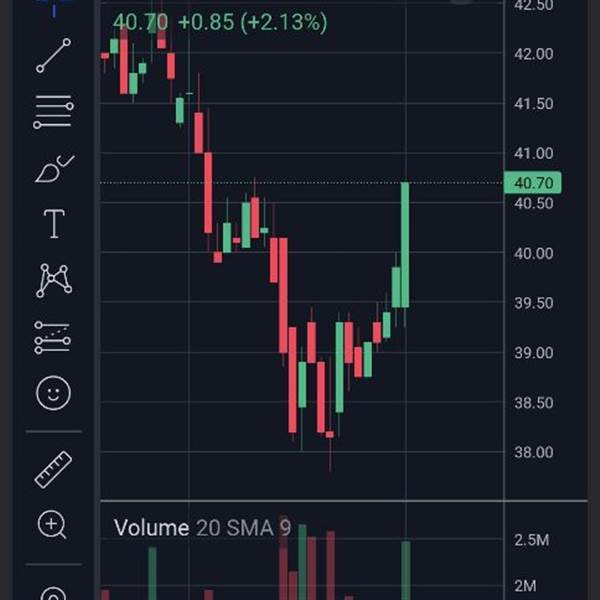Click the 38.50 price axis label
Image resolution: width=600 pixels, height=600 pixels.
click(534, 403)
